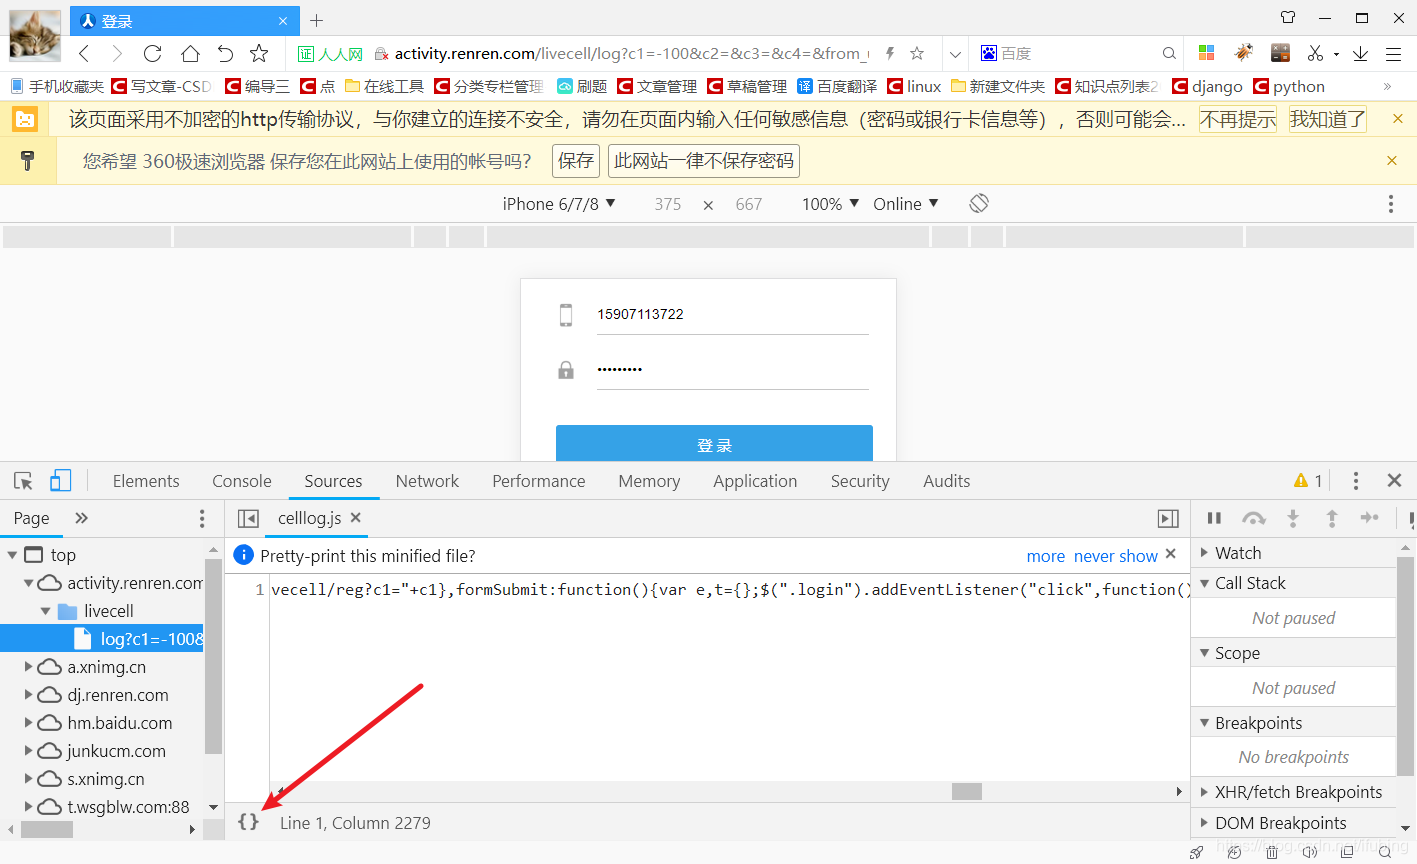Open a new browser tab

pyautogui.click(x=317, y=20)
